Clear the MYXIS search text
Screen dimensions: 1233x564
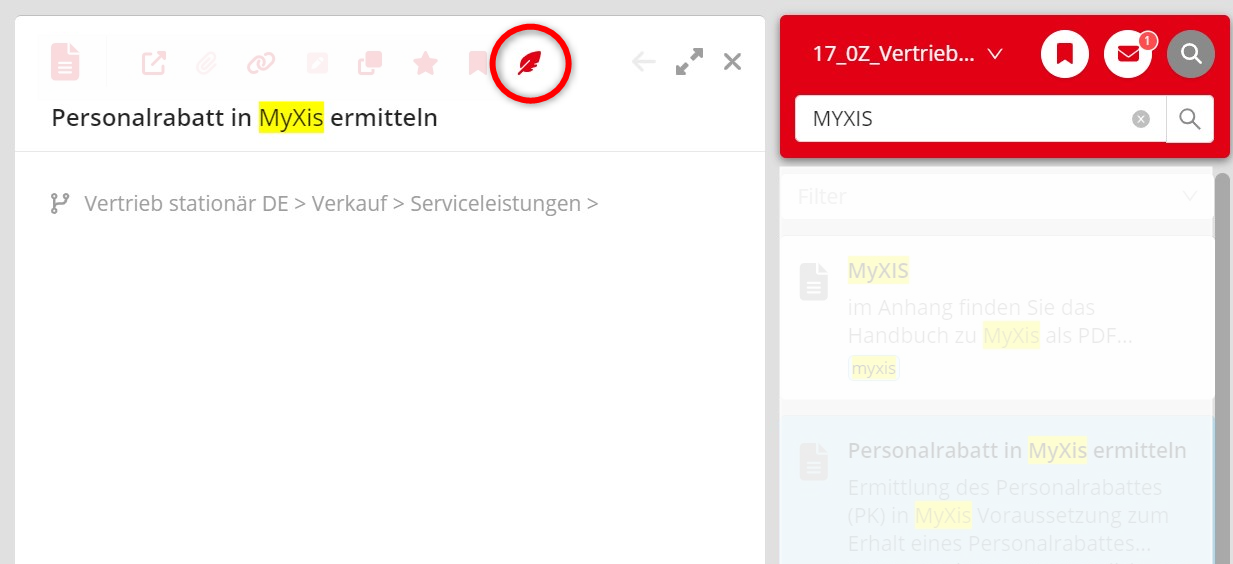click(1141, 119)
